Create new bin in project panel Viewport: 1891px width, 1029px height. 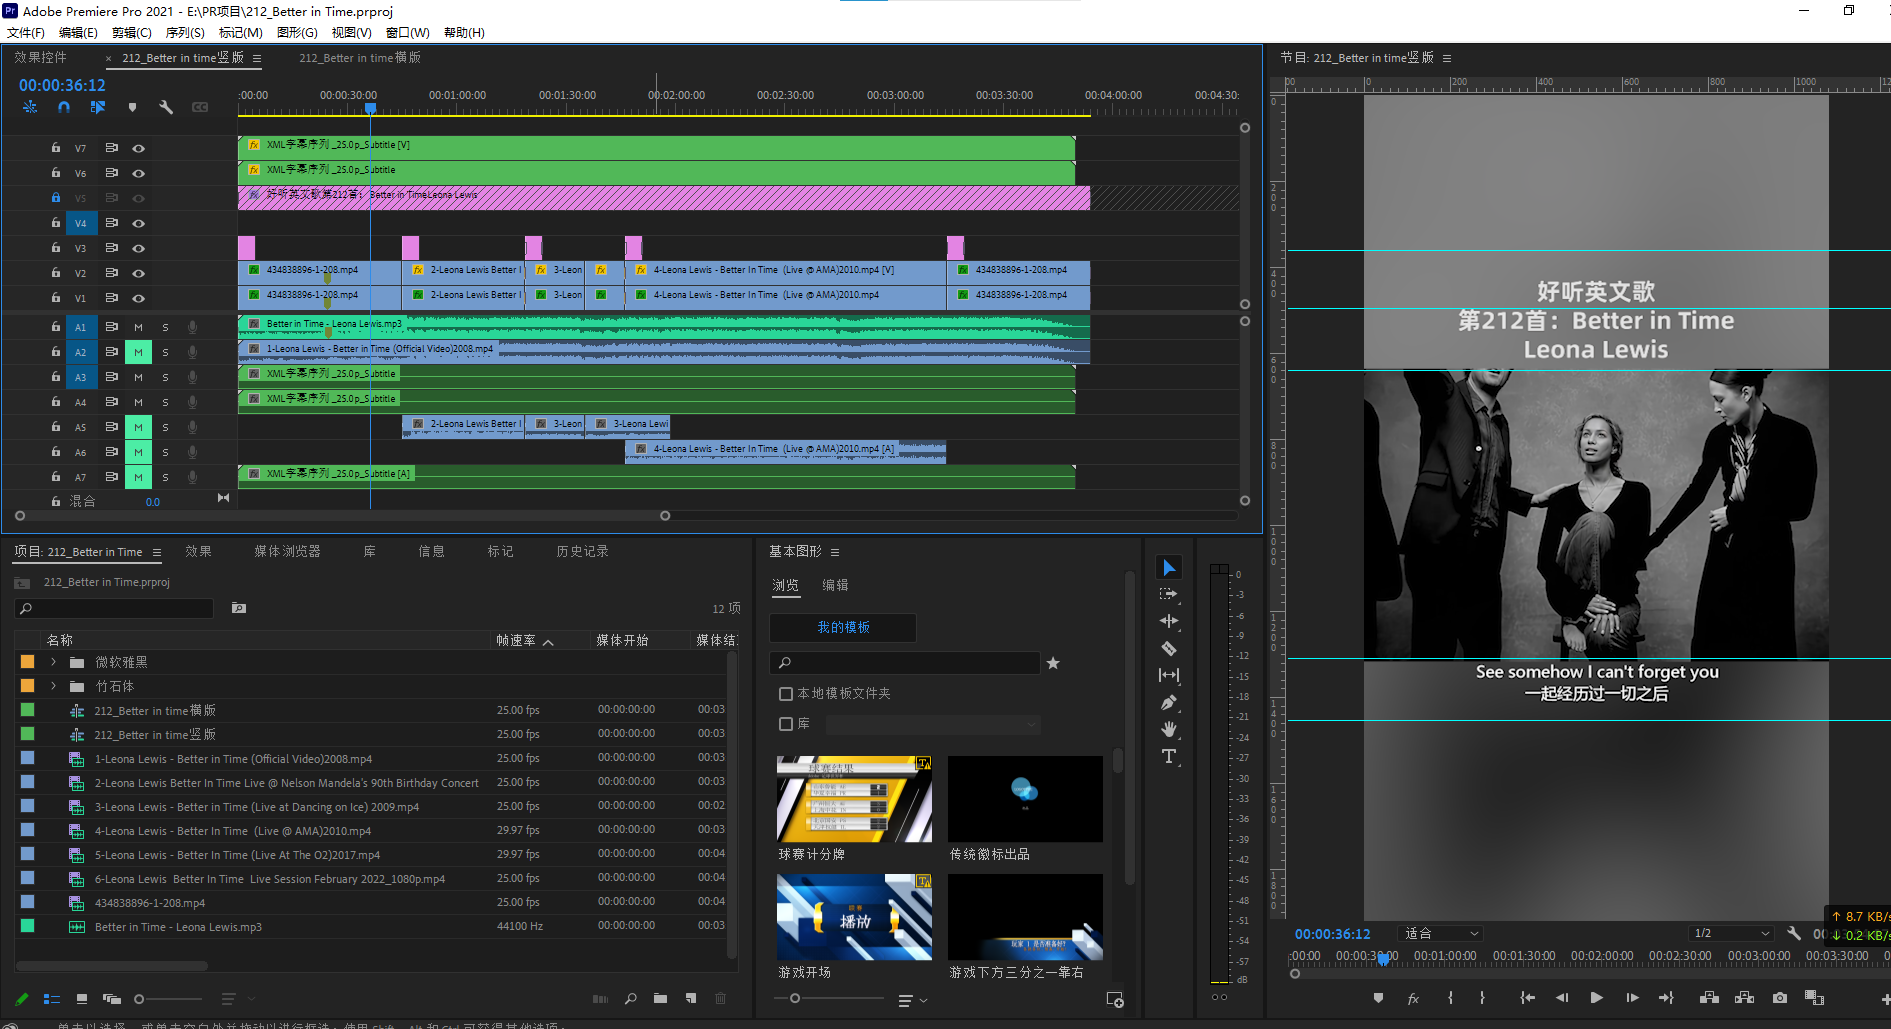660,998
